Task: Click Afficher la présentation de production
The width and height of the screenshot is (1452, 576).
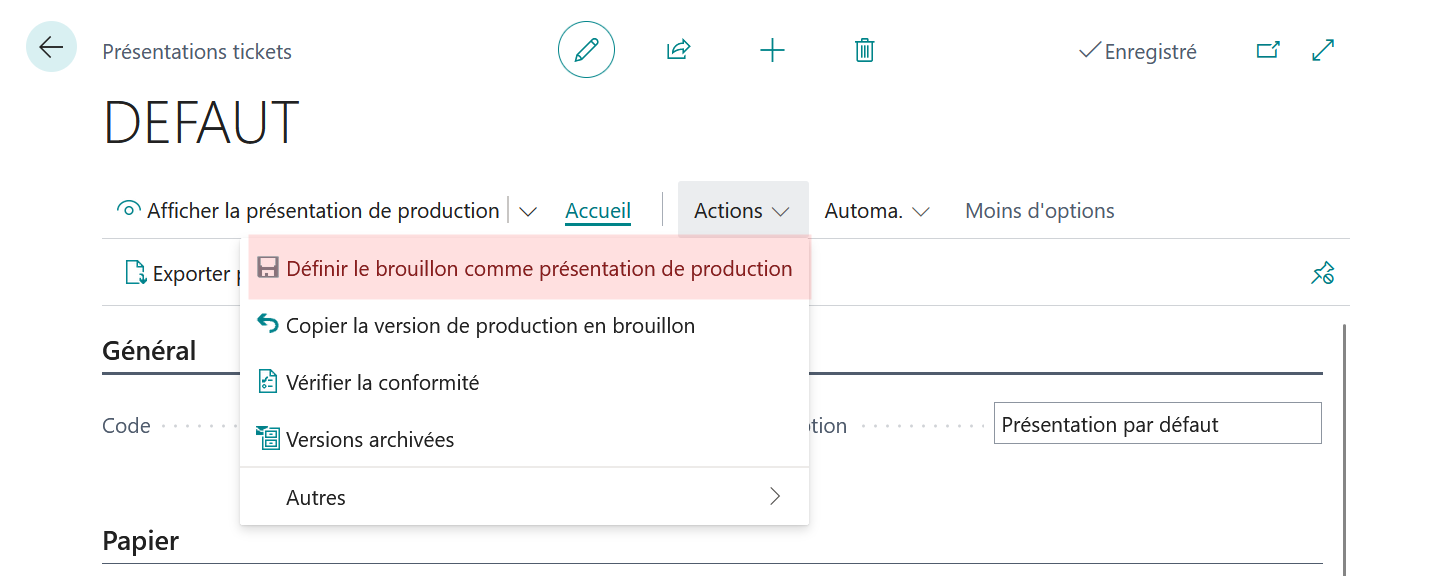Action: click(309, 211)
